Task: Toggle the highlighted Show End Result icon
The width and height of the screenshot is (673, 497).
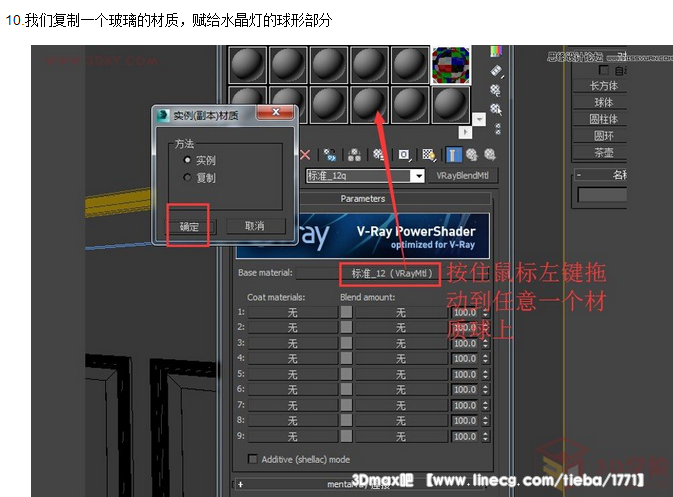Action: tap(453, 155)
